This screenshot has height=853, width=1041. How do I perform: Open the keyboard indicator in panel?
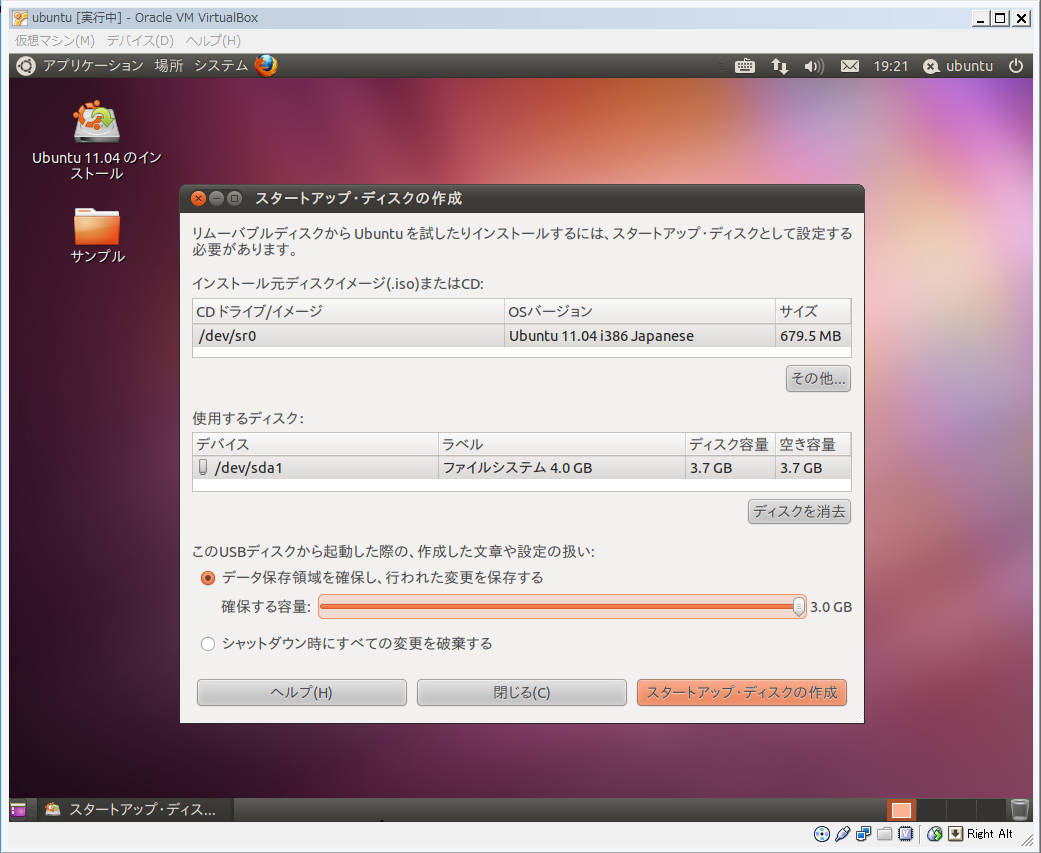pos(745,66)
